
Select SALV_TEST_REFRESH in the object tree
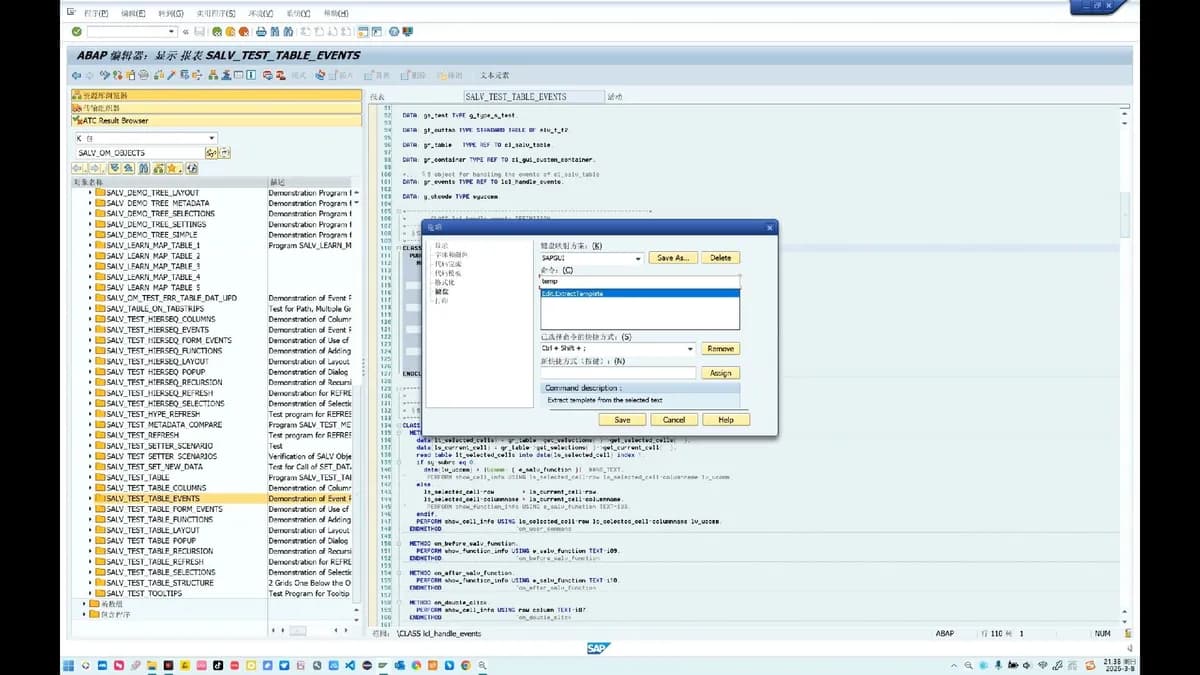click(142, 435)
